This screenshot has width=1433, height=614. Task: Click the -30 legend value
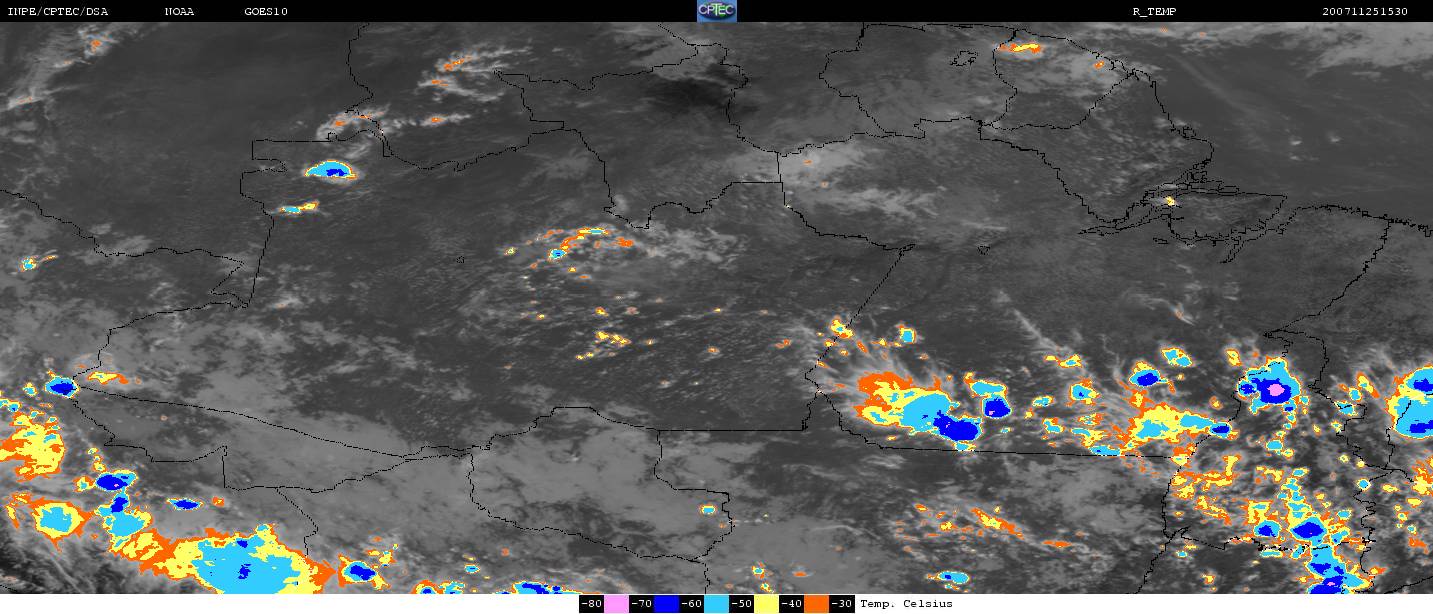841,604
